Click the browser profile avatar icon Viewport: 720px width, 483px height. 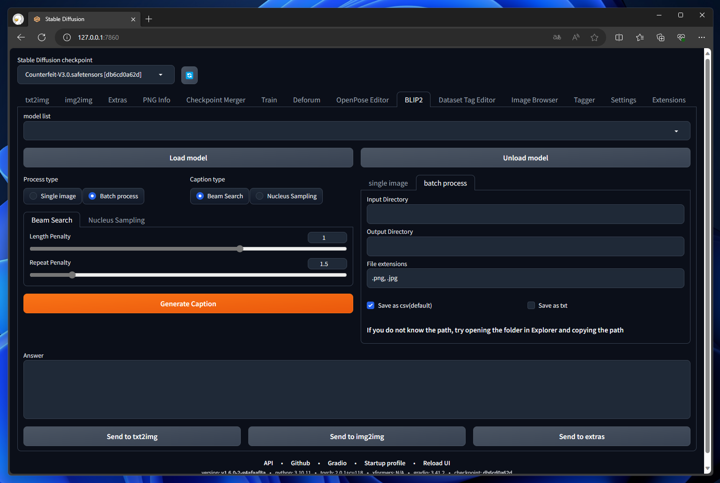(18, 19)
